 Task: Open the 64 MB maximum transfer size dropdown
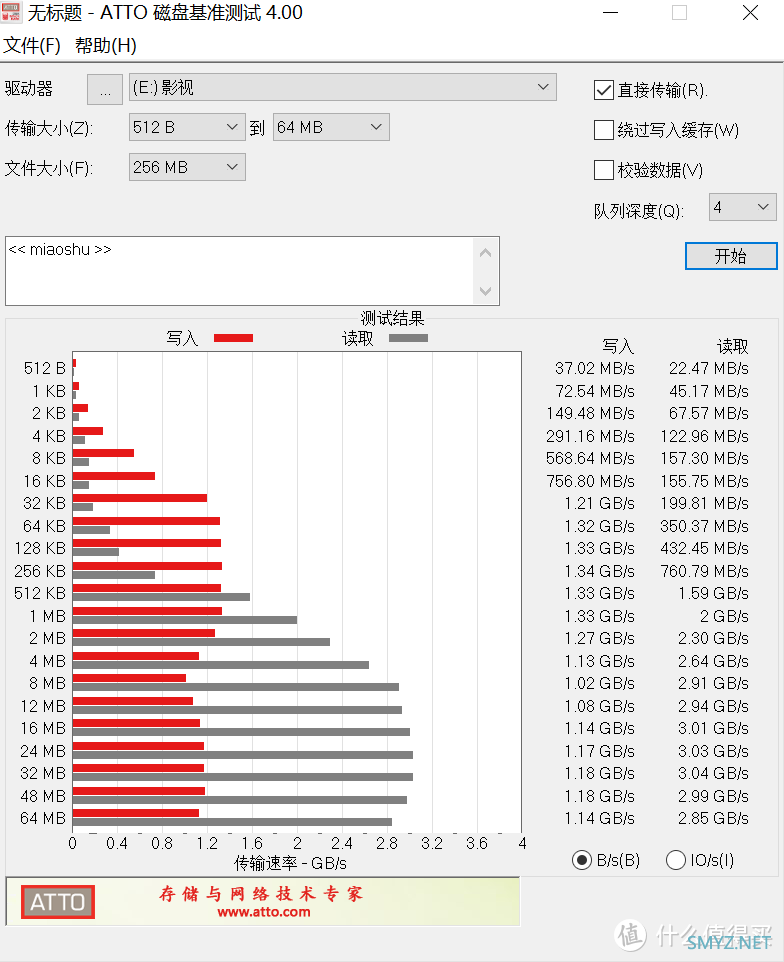point(331,127)
